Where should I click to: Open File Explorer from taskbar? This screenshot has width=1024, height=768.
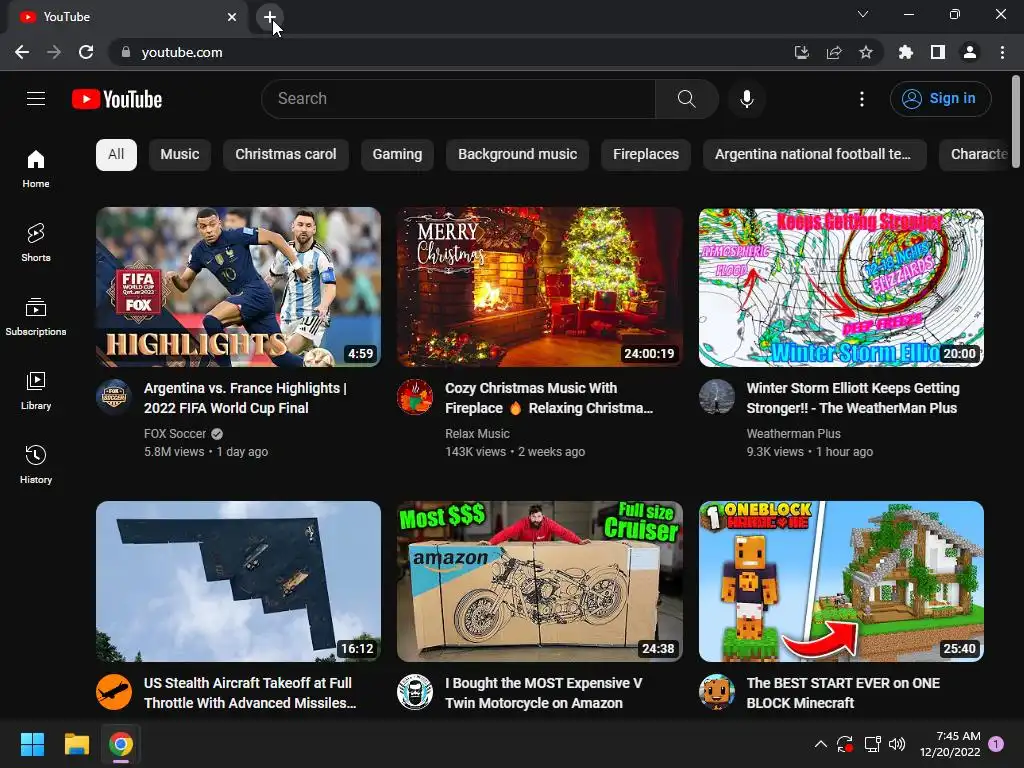point(76,744)
